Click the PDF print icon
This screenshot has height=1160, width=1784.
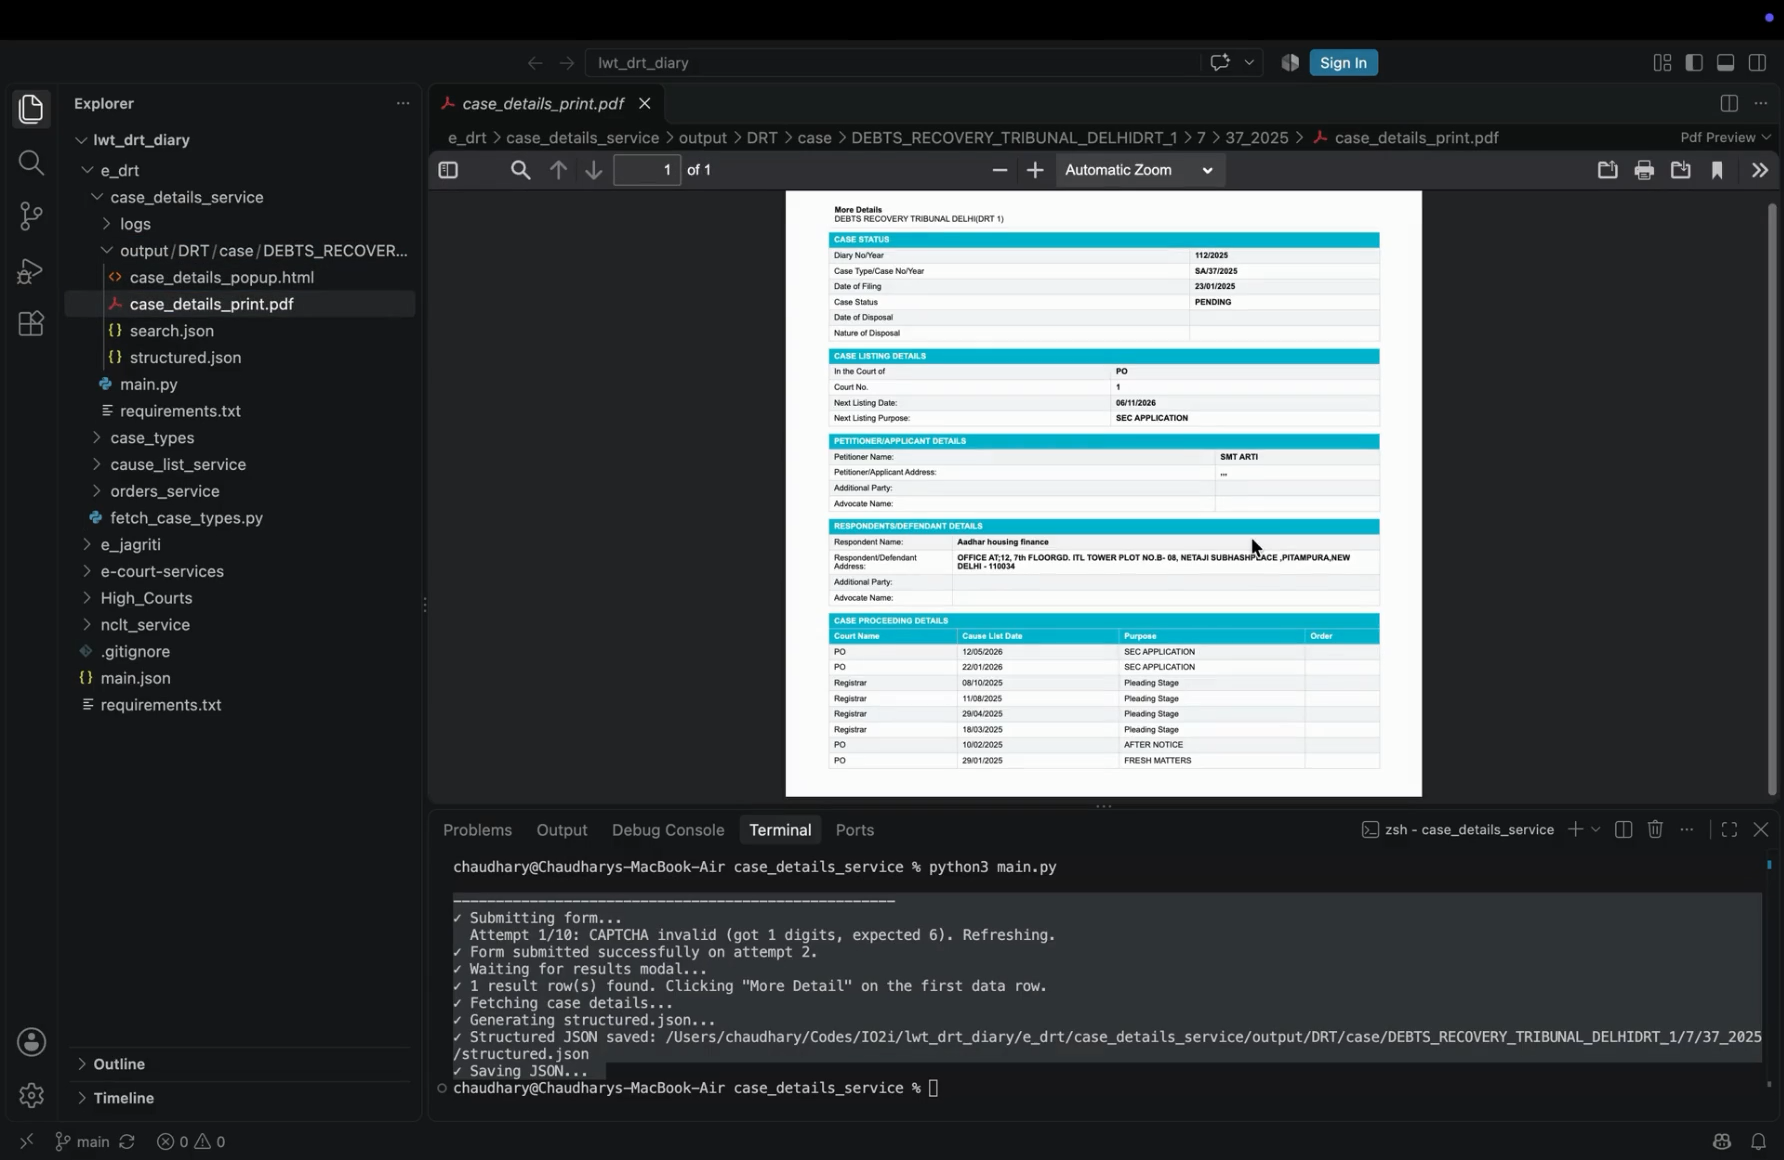pyautogui.click(x=1644, y=170)
